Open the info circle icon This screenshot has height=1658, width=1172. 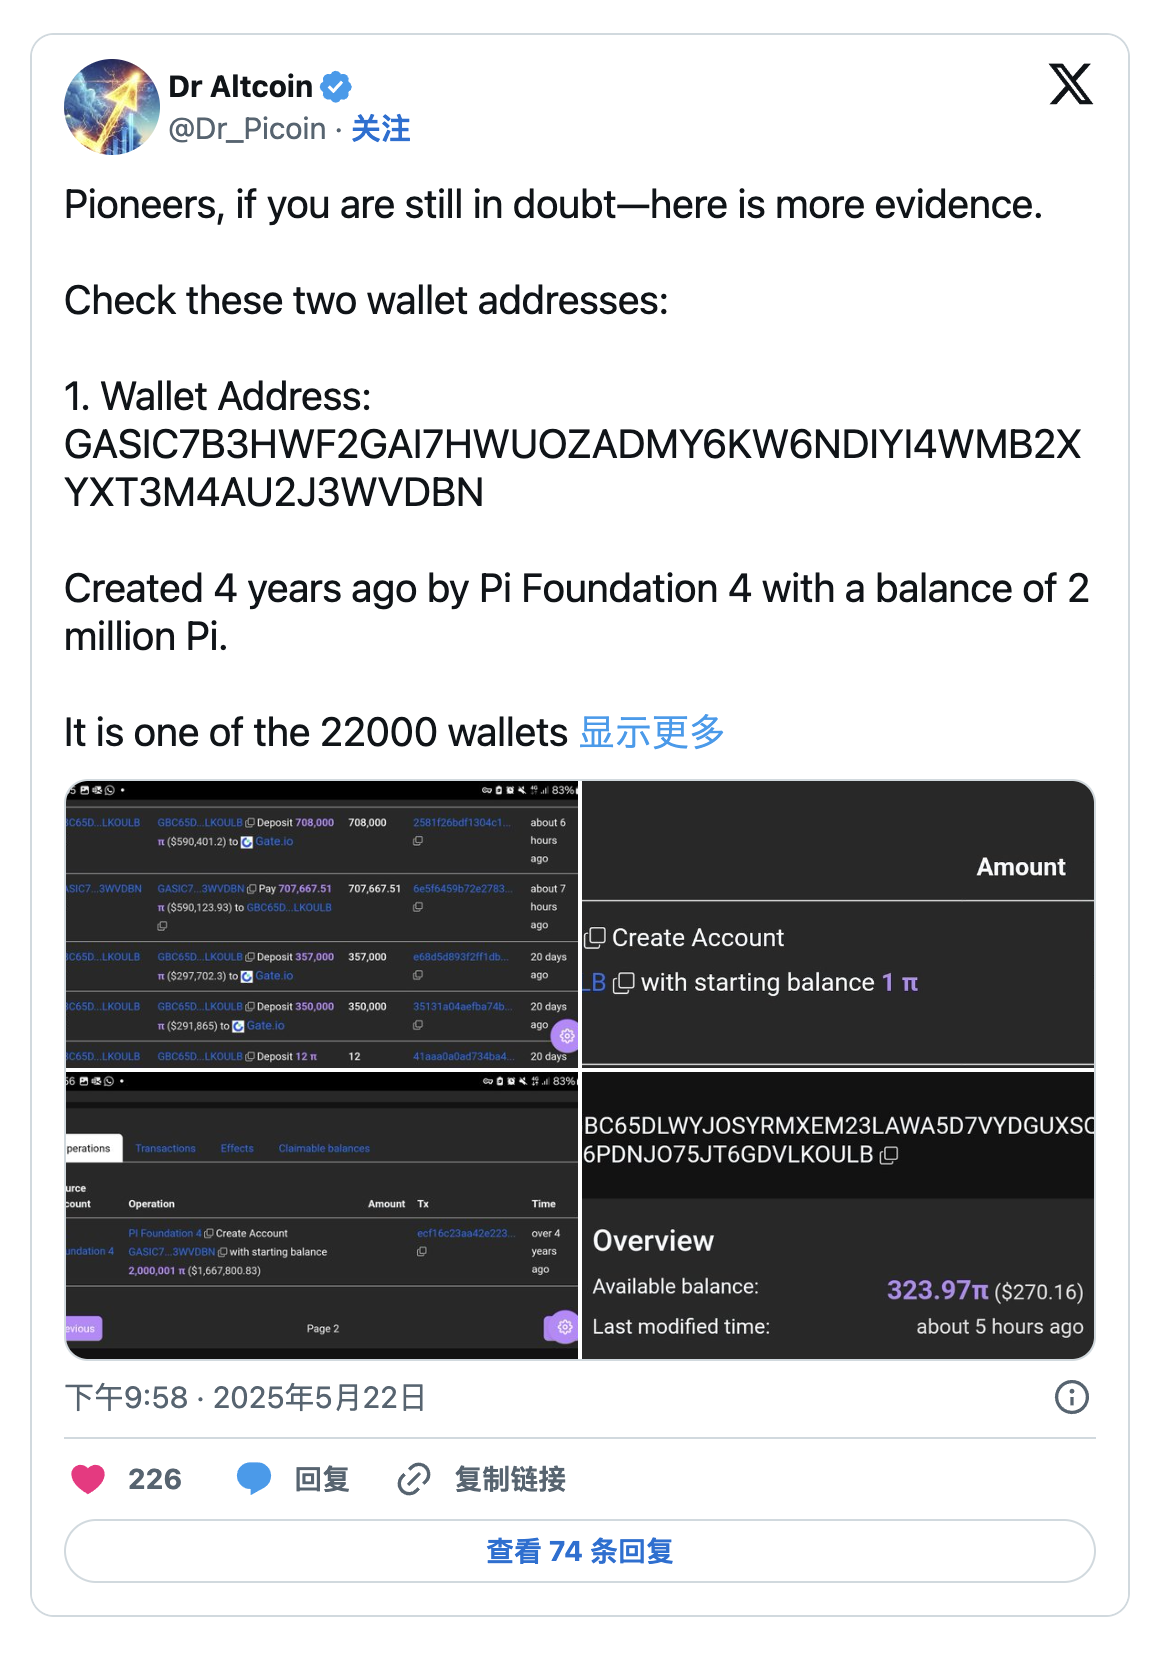coord(1072,1397)
